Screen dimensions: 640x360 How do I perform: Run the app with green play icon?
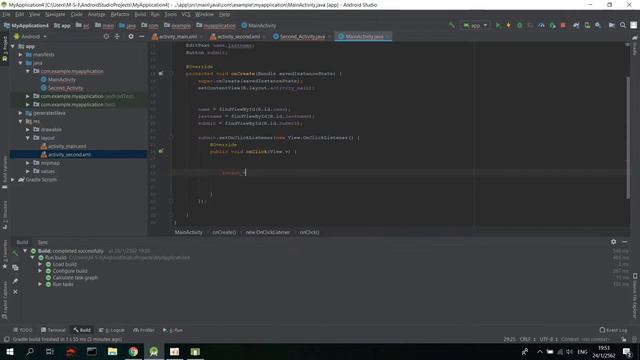[x=498, y=25]
